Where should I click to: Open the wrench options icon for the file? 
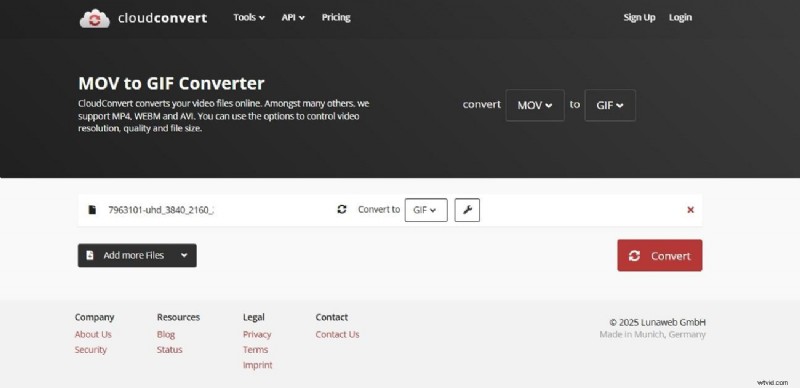pyautogui.click(x=467, y=210)
